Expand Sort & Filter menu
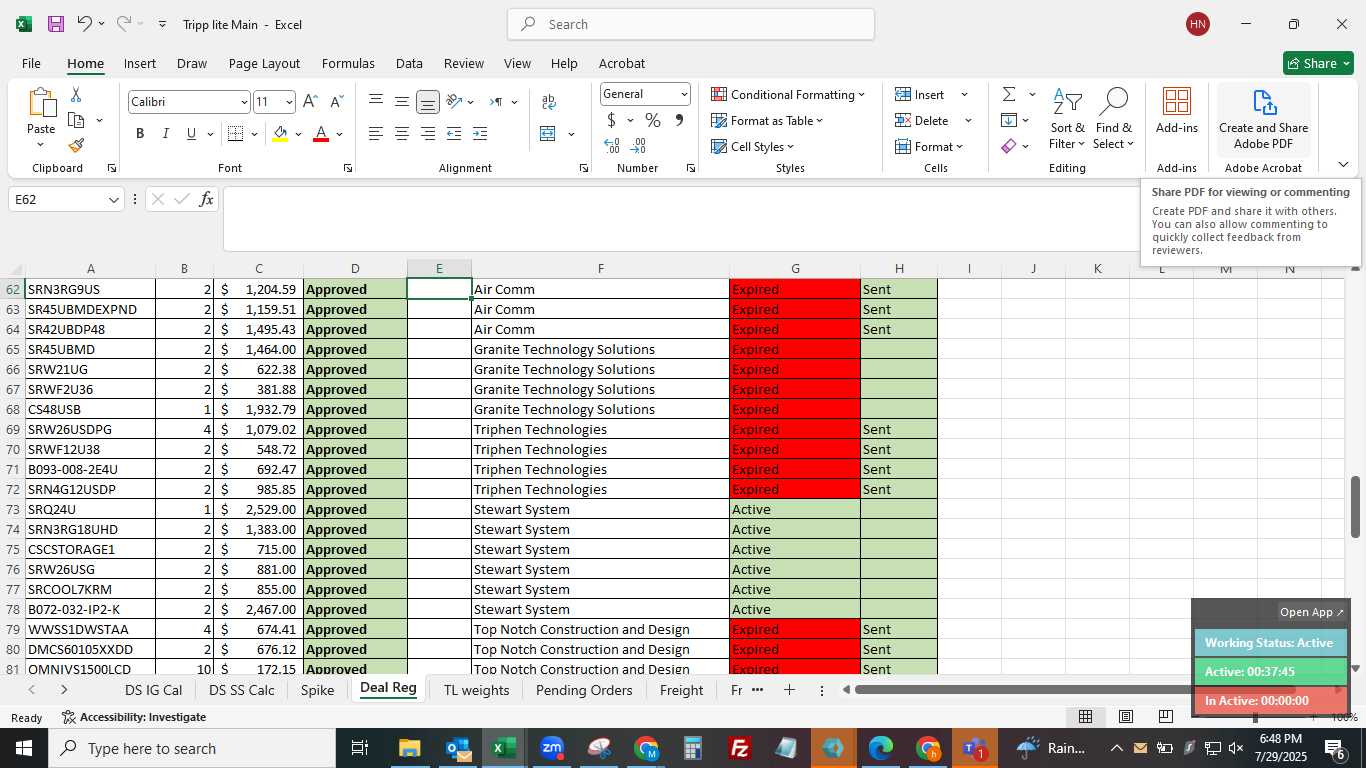The width and height of the screenshot is (1366, 768). 1068,120
